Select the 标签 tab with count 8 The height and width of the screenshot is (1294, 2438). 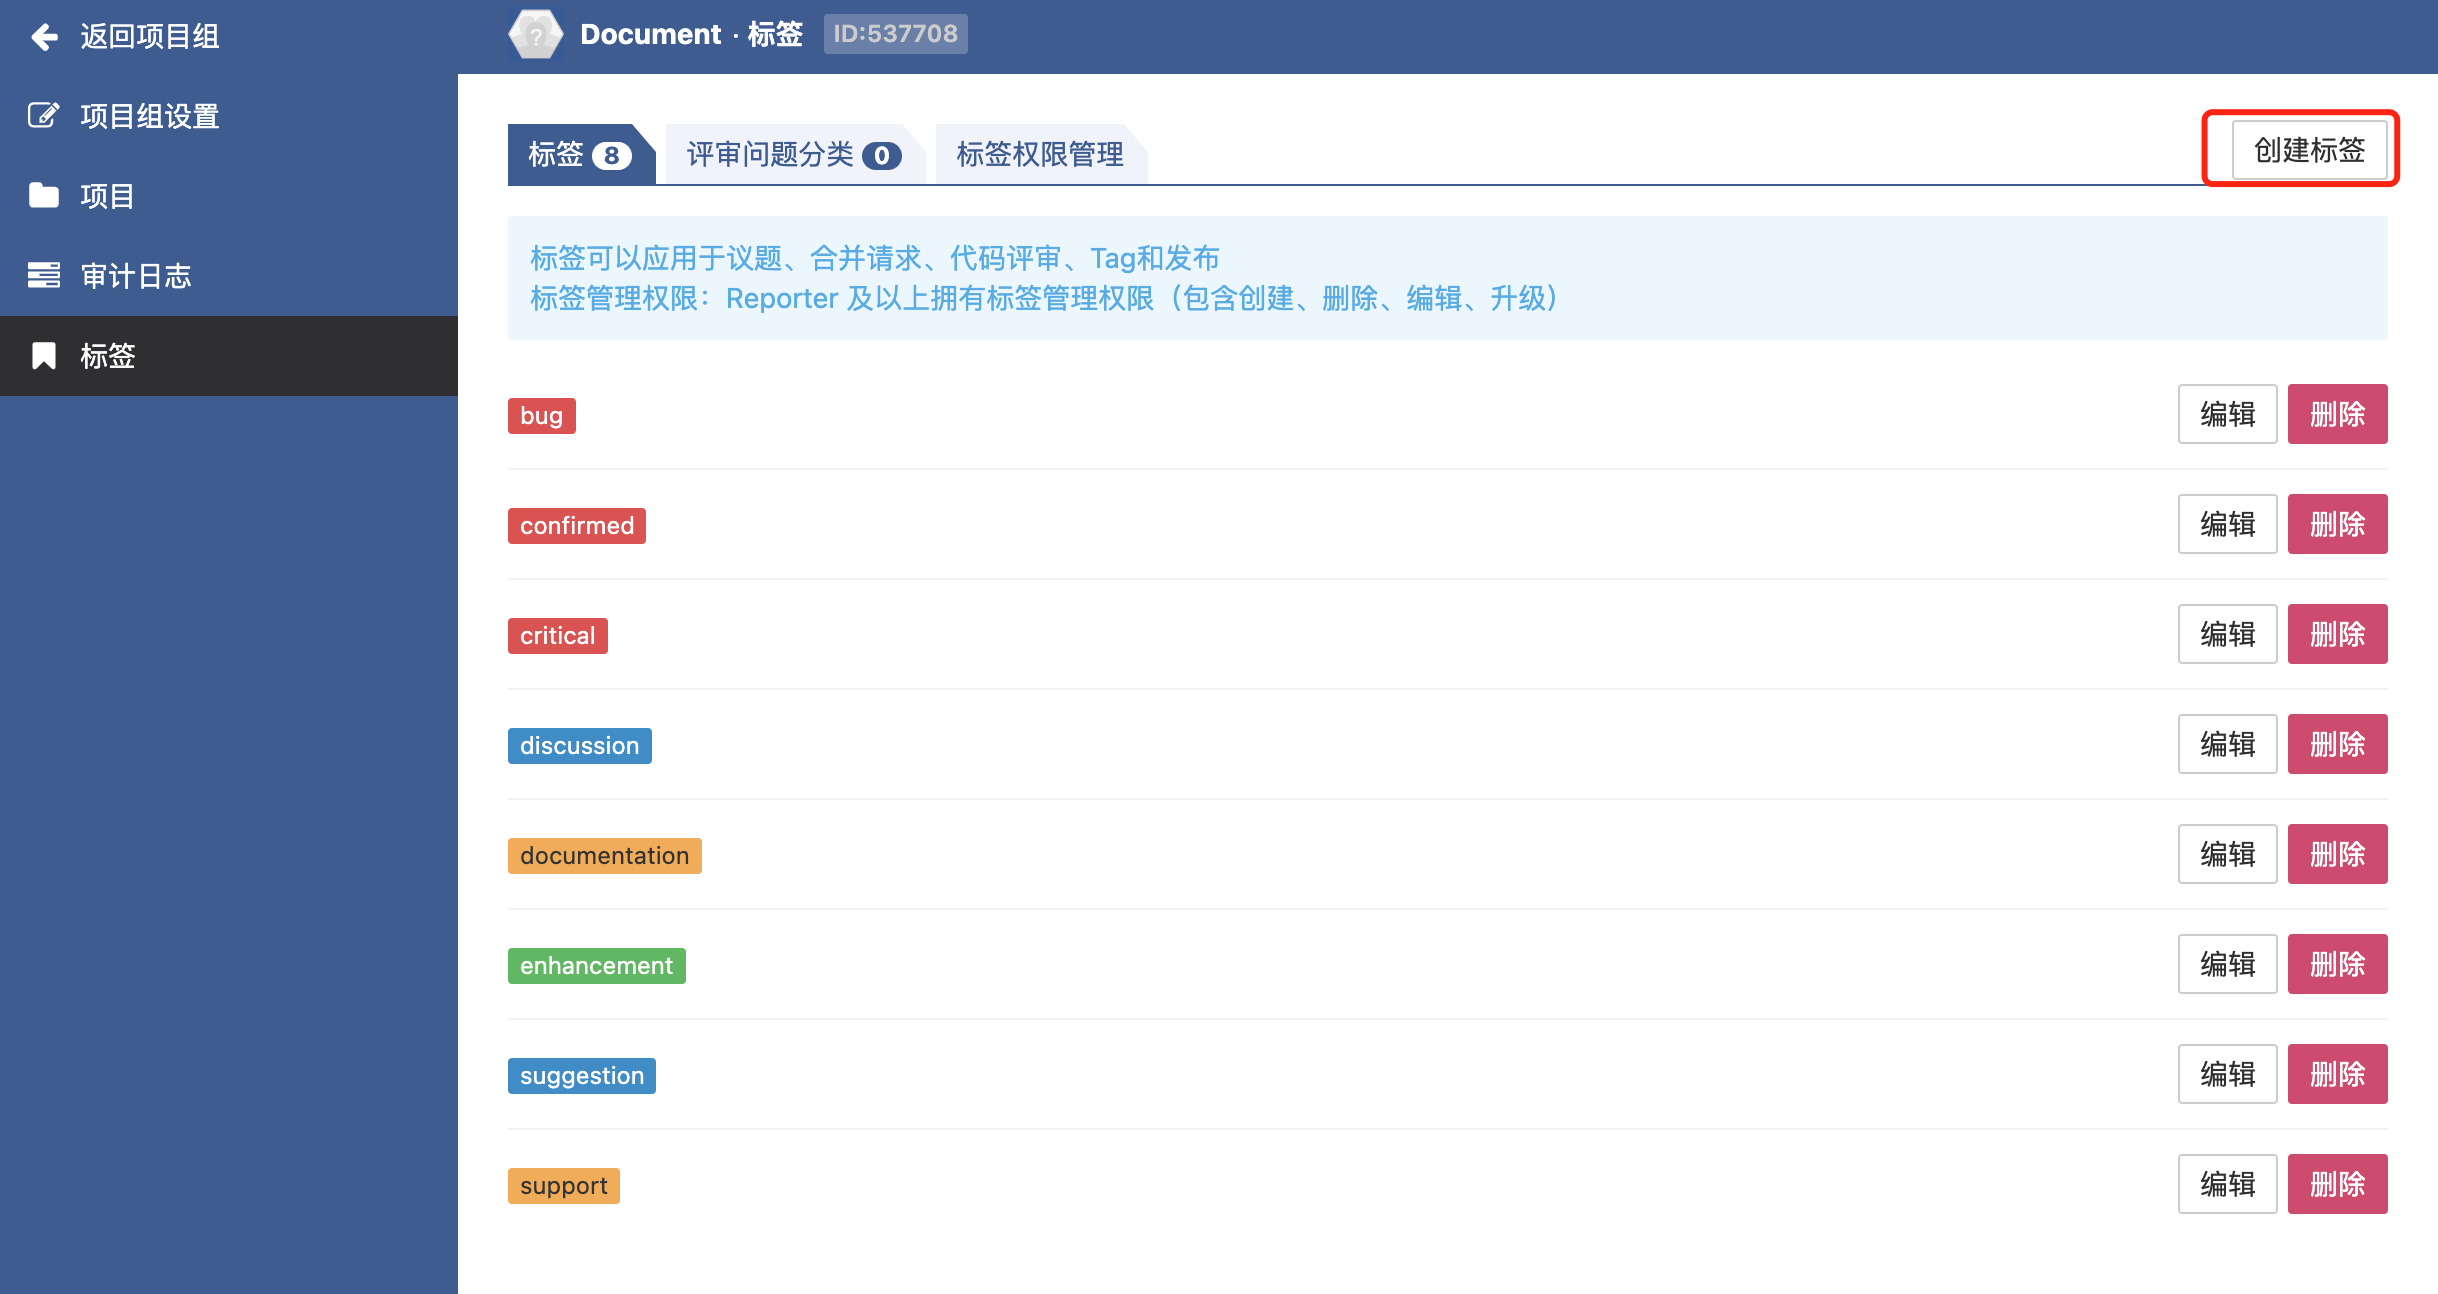pyautogui.click(x=578, y=155)
